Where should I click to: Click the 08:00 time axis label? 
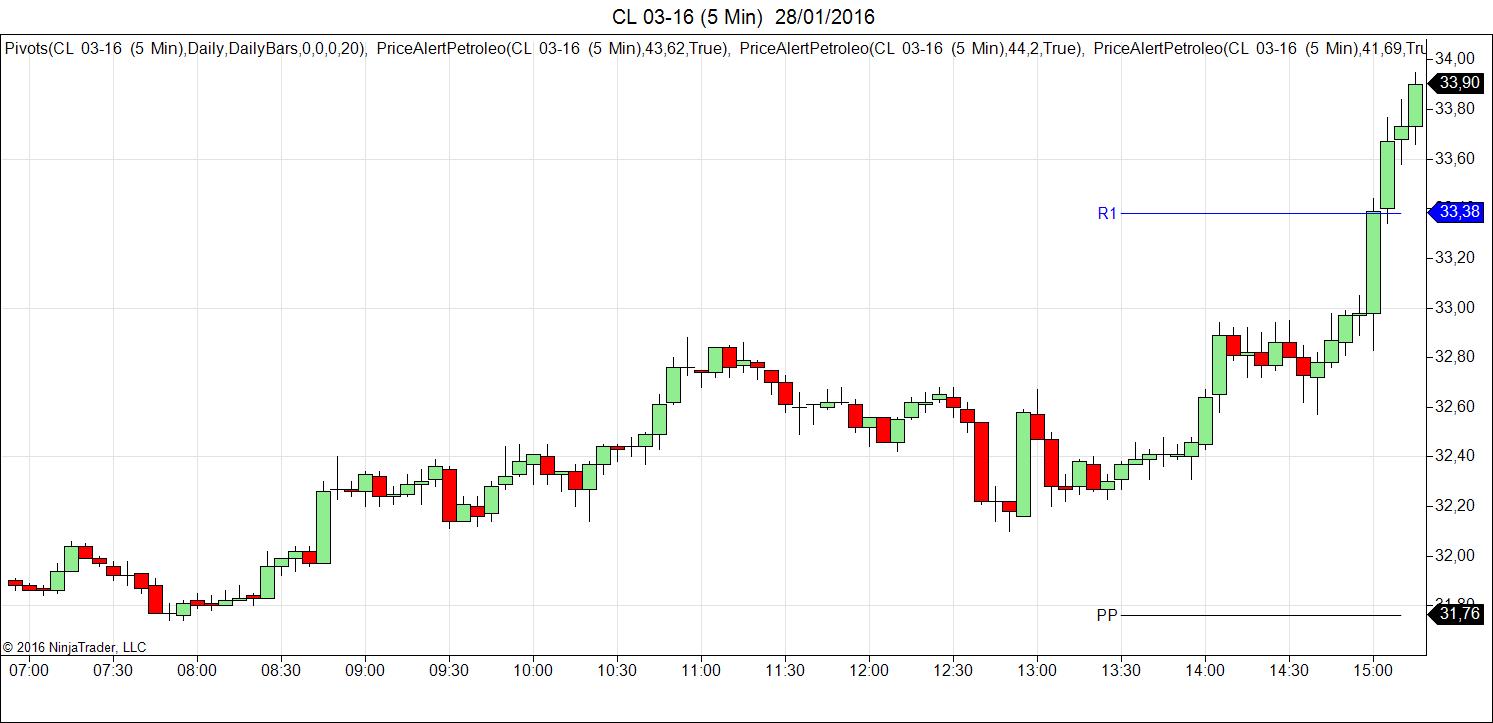[196, 670]
